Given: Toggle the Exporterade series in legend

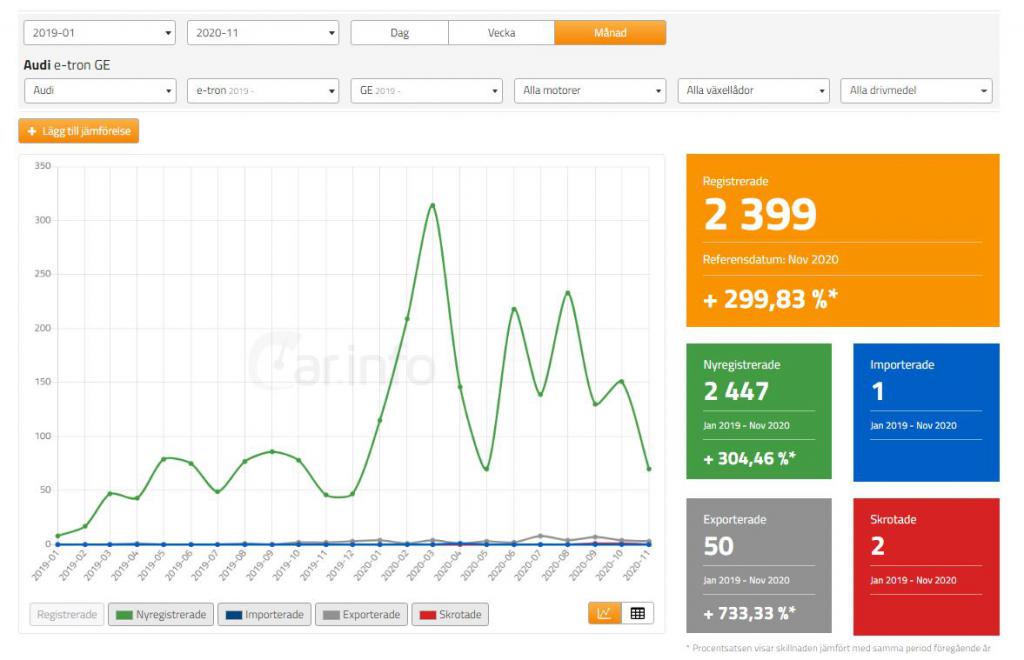Looking at the screenshot, I should click(361, 614).
